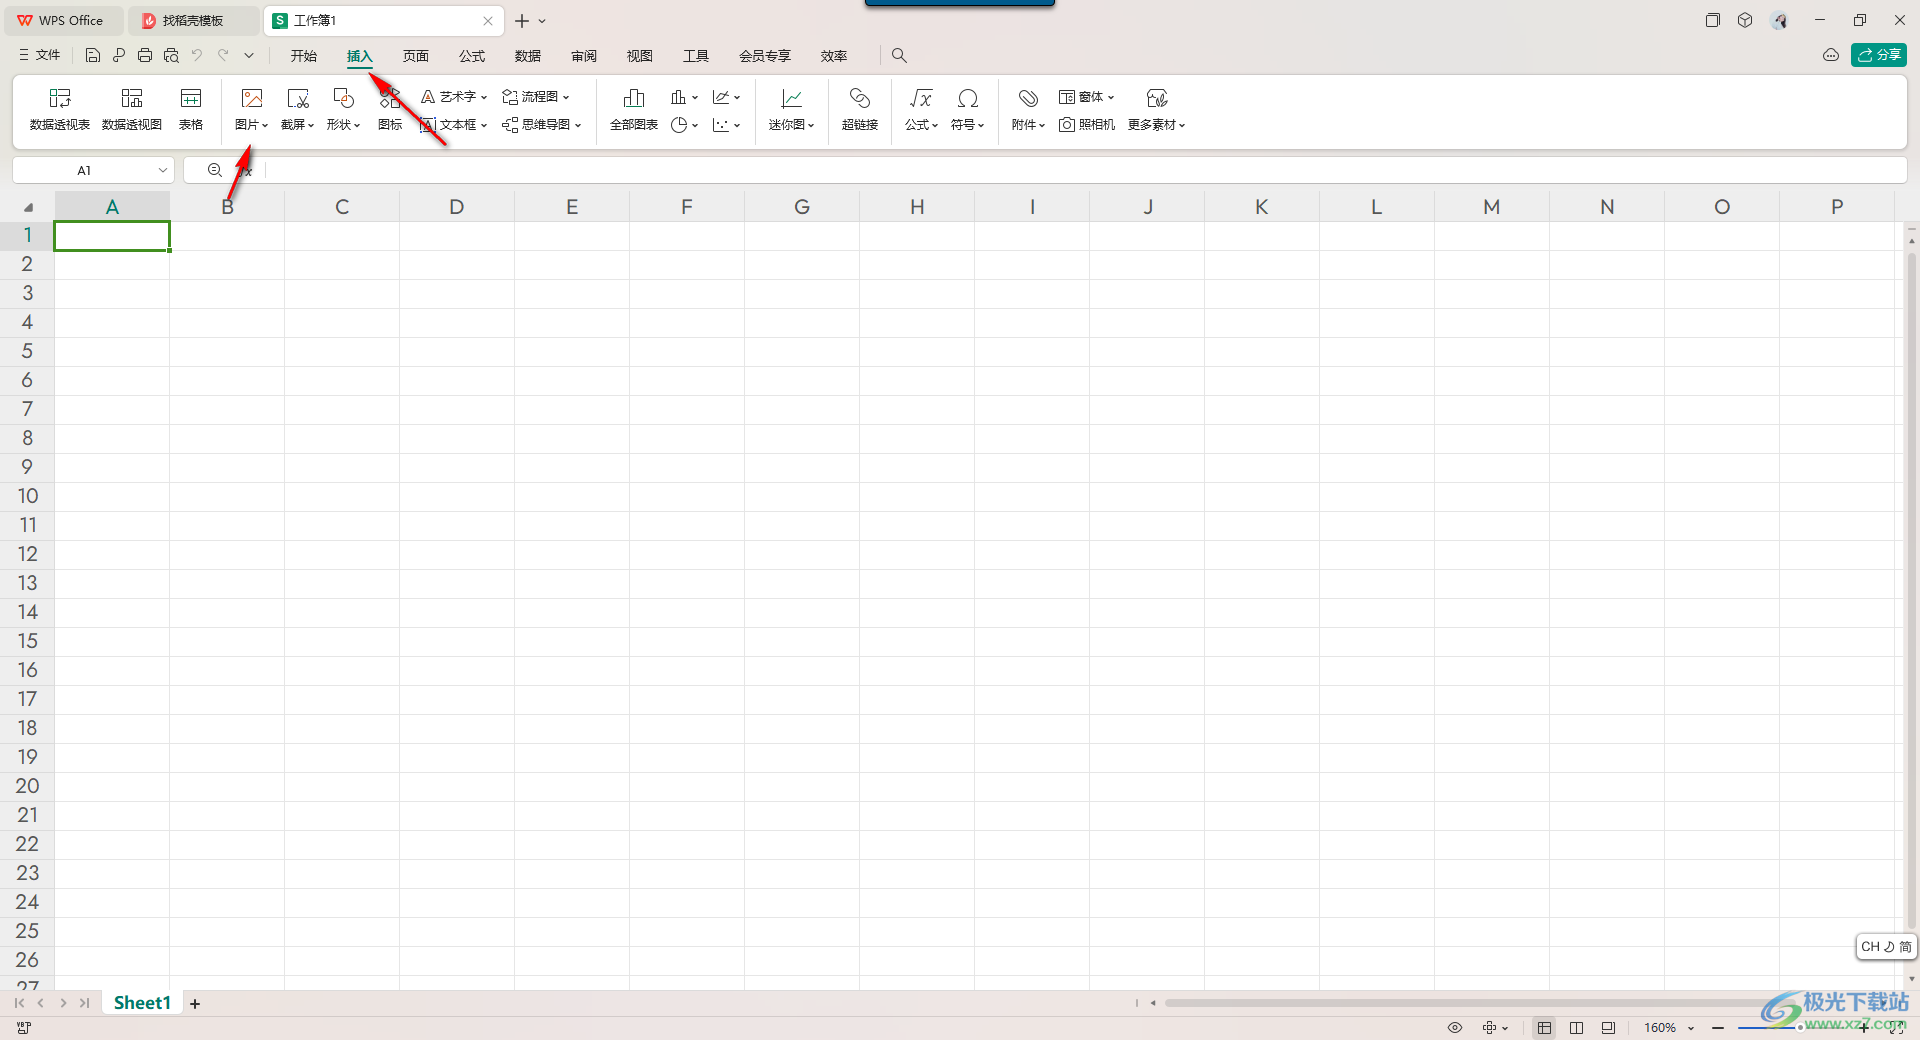Open the 视图 View tab
This screenshot has width=1920, height=1040.
640,56
